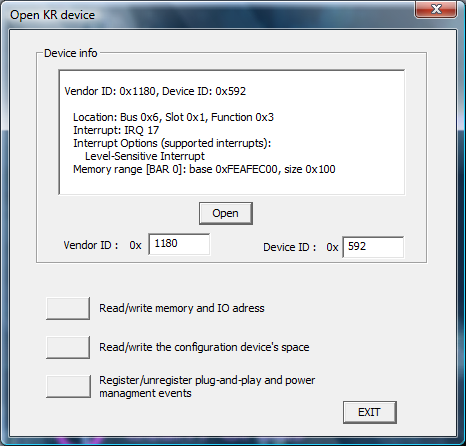Click the EXIT button
This screenshot has width=466, height=446.
click(370, 412)
